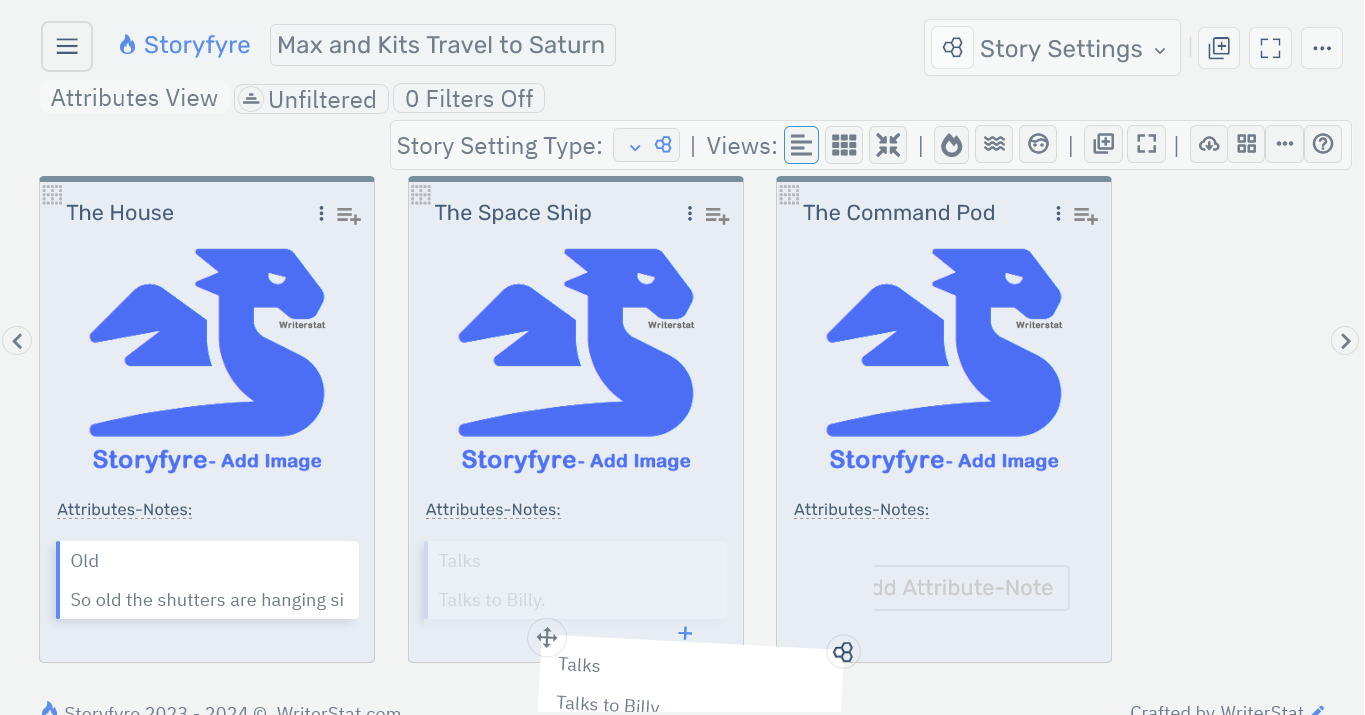Toggle the Unfiltered filter state
This screenshot has width=1365, height=715.
tap(311, 98)
